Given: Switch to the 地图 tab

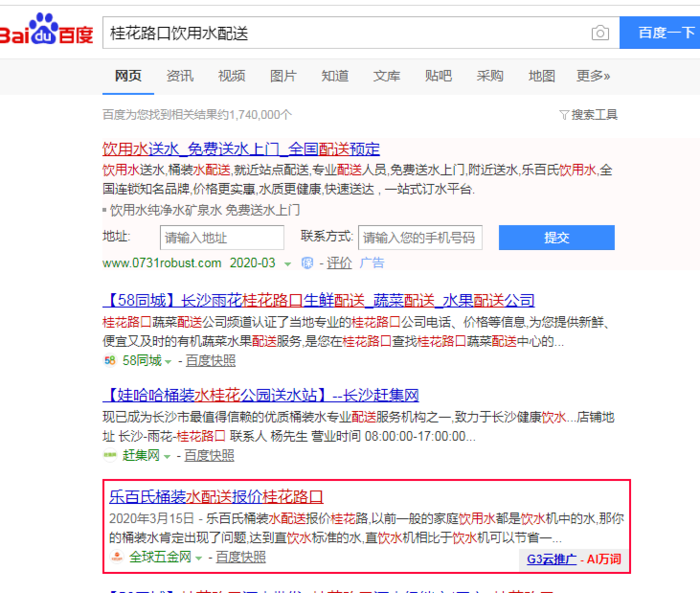Looking at the screenshot, I should tap(542, 76).
